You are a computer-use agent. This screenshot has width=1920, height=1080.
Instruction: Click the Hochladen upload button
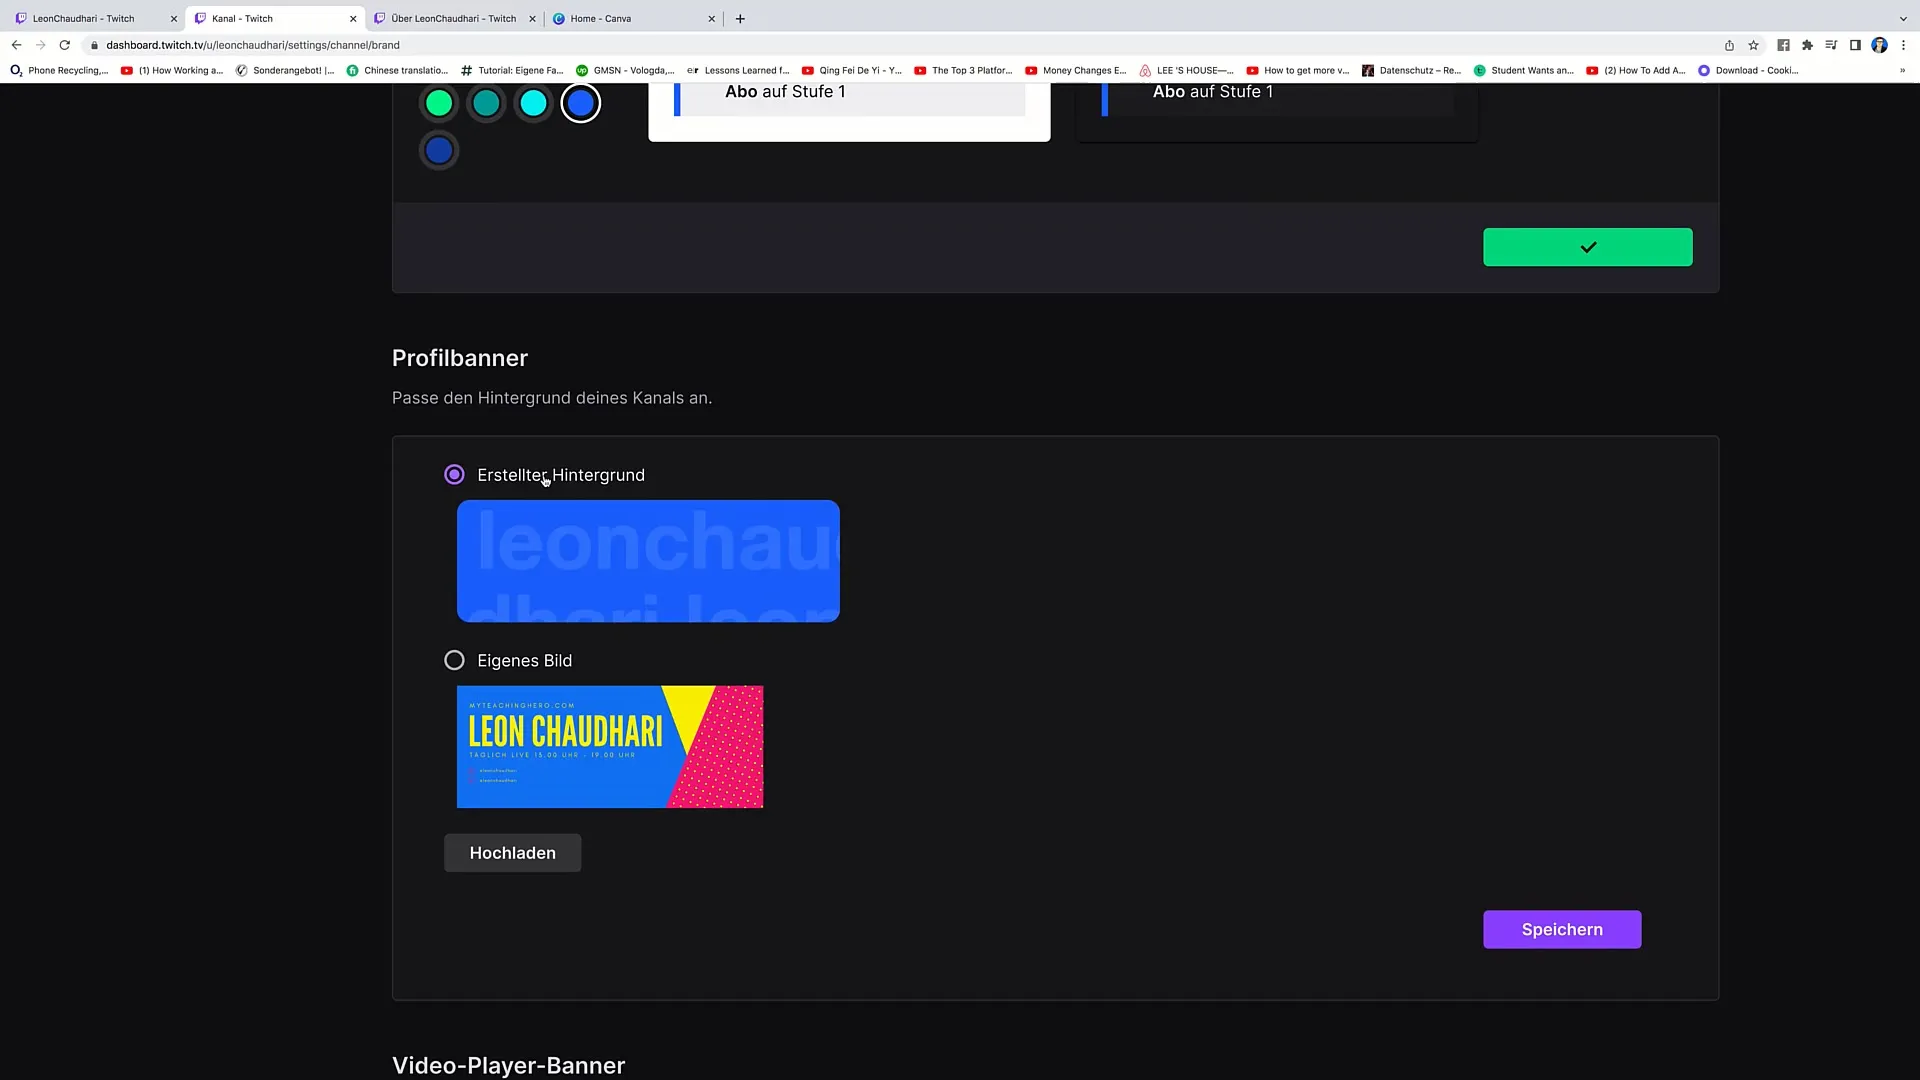coord(512,852)
